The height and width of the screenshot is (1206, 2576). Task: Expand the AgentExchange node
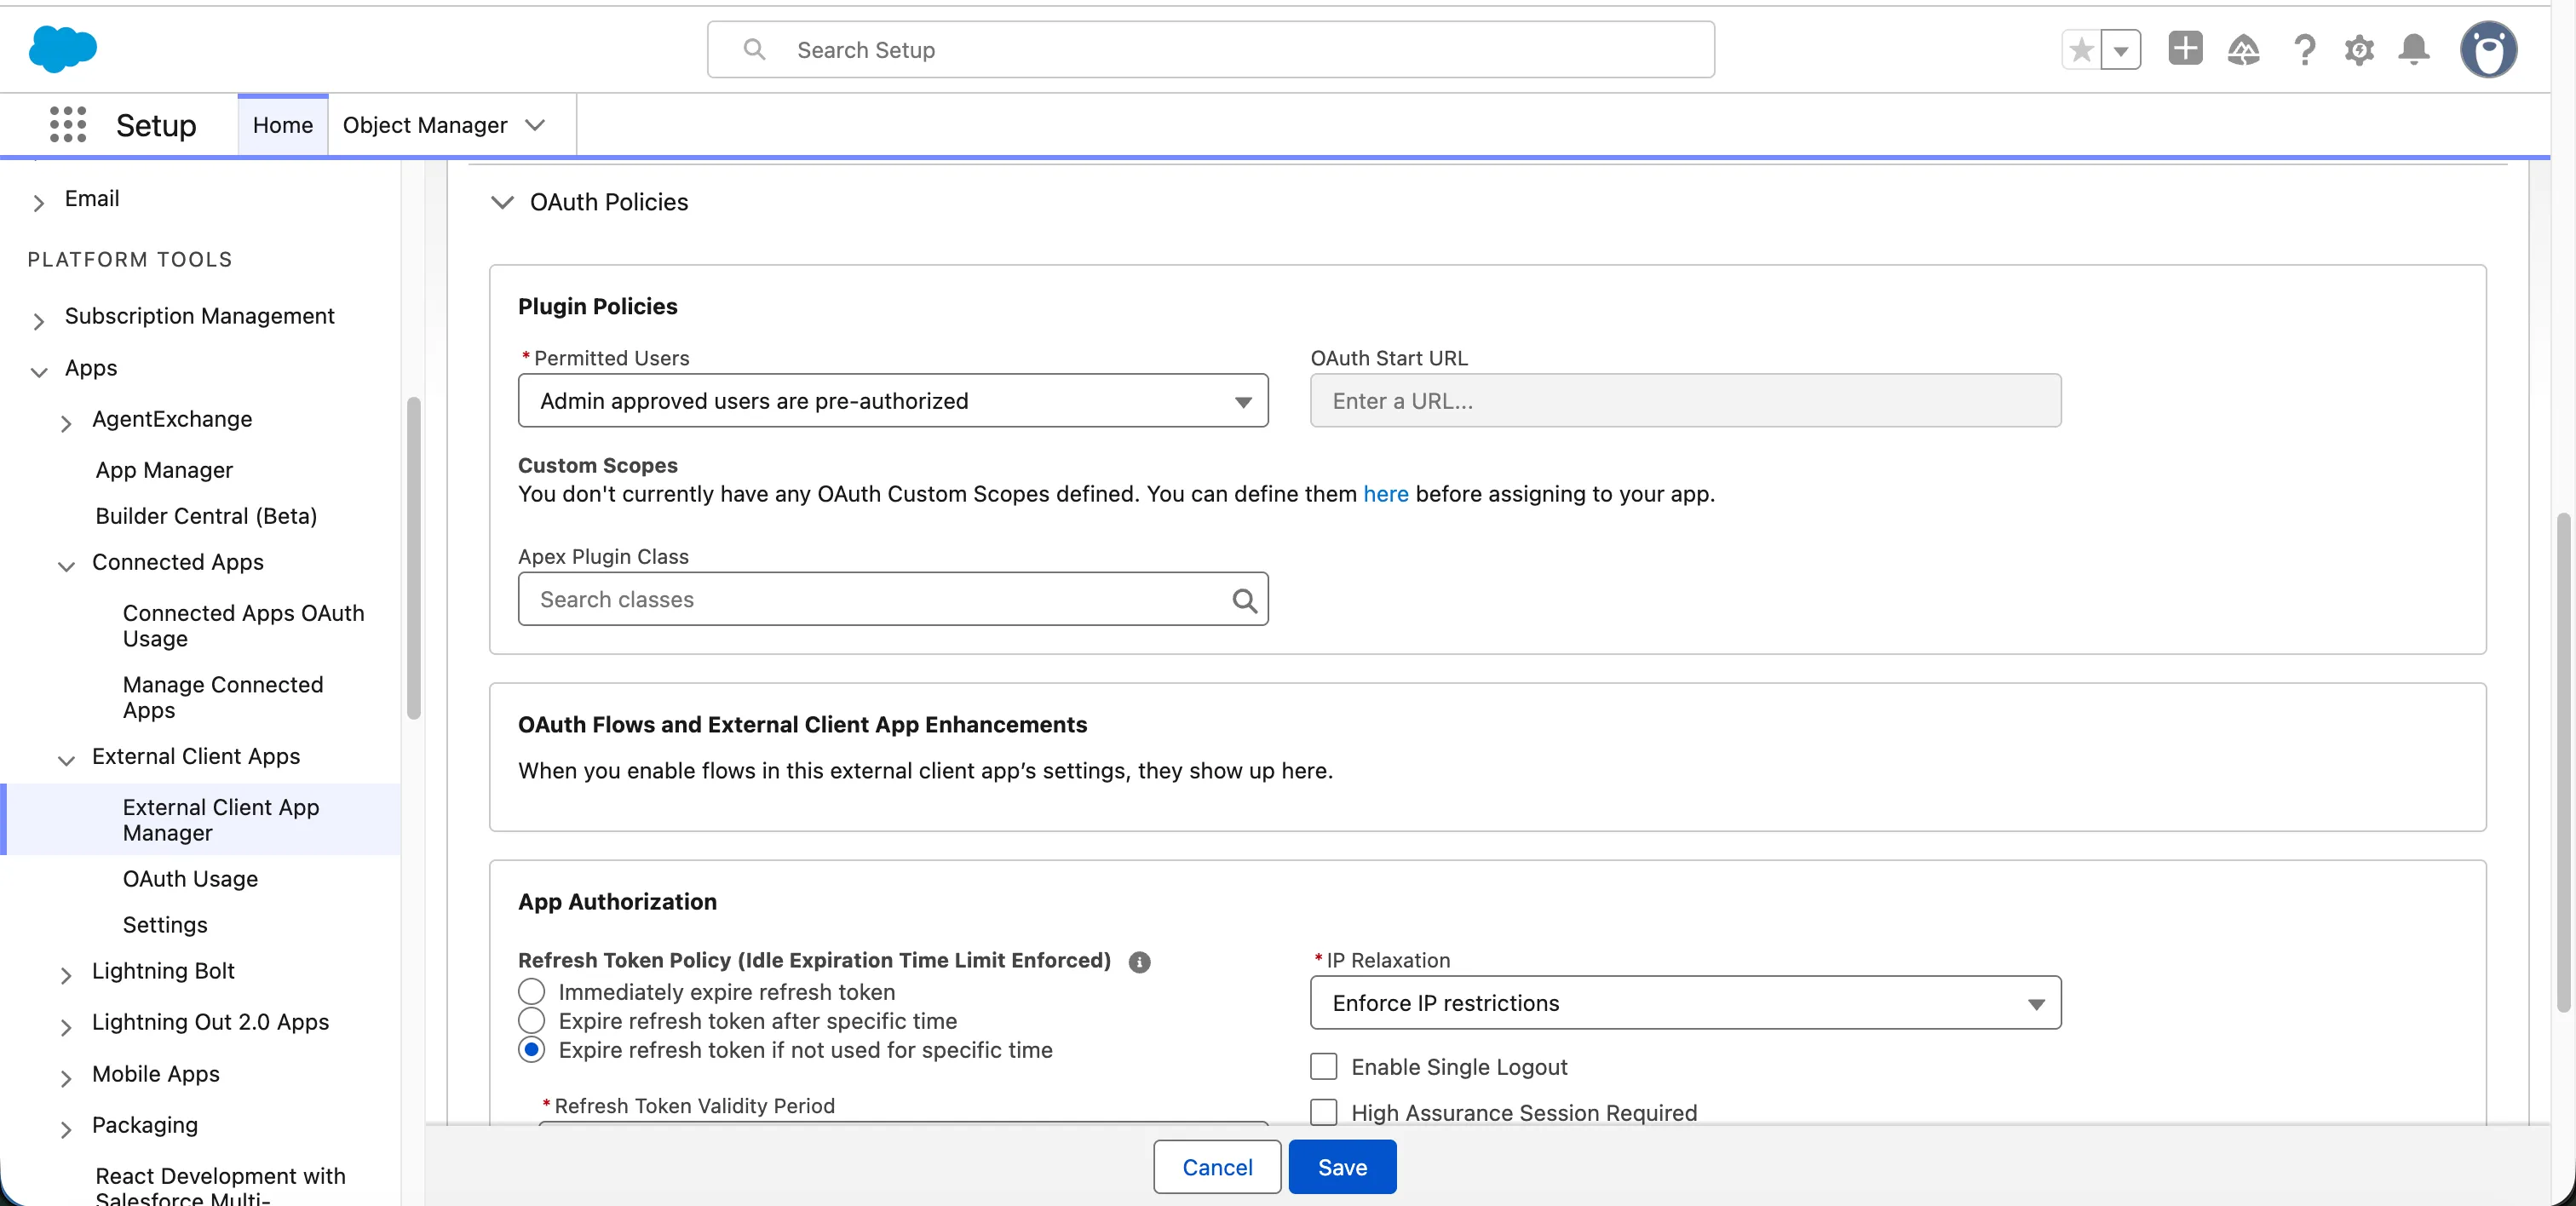(x=66, y=424)
